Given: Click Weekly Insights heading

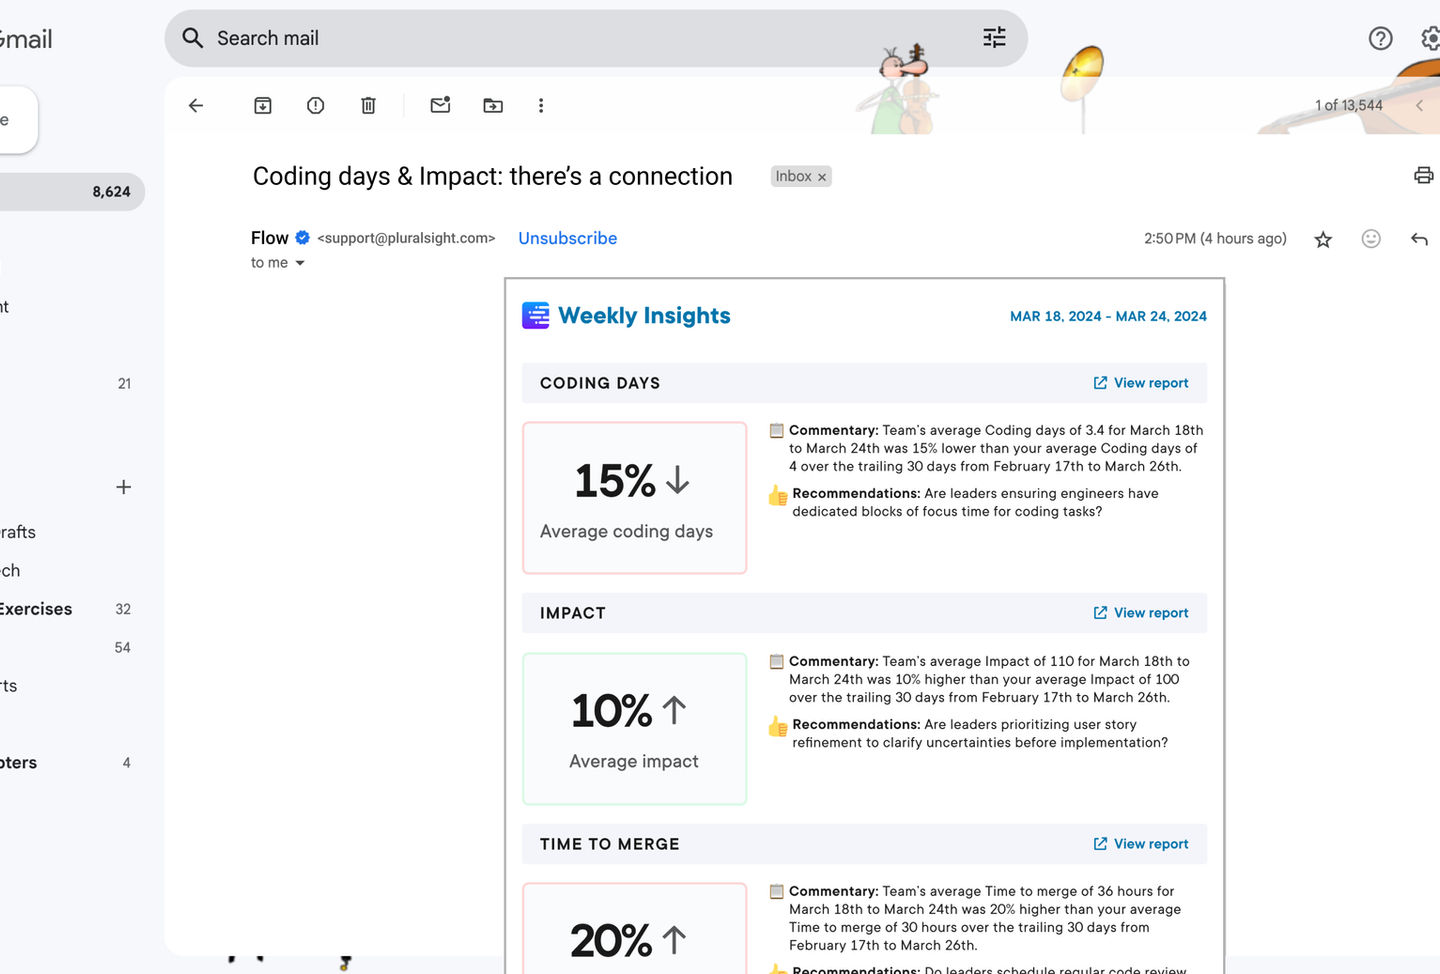Looking at the screenshot, I should [x=644, y=316].
